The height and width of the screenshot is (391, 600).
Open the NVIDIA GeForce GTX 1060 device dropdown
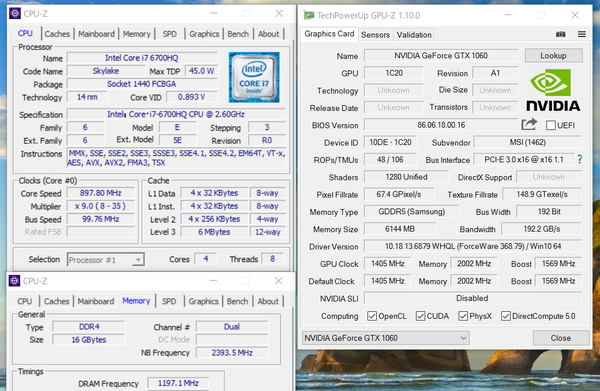click(x=385, y=338)
